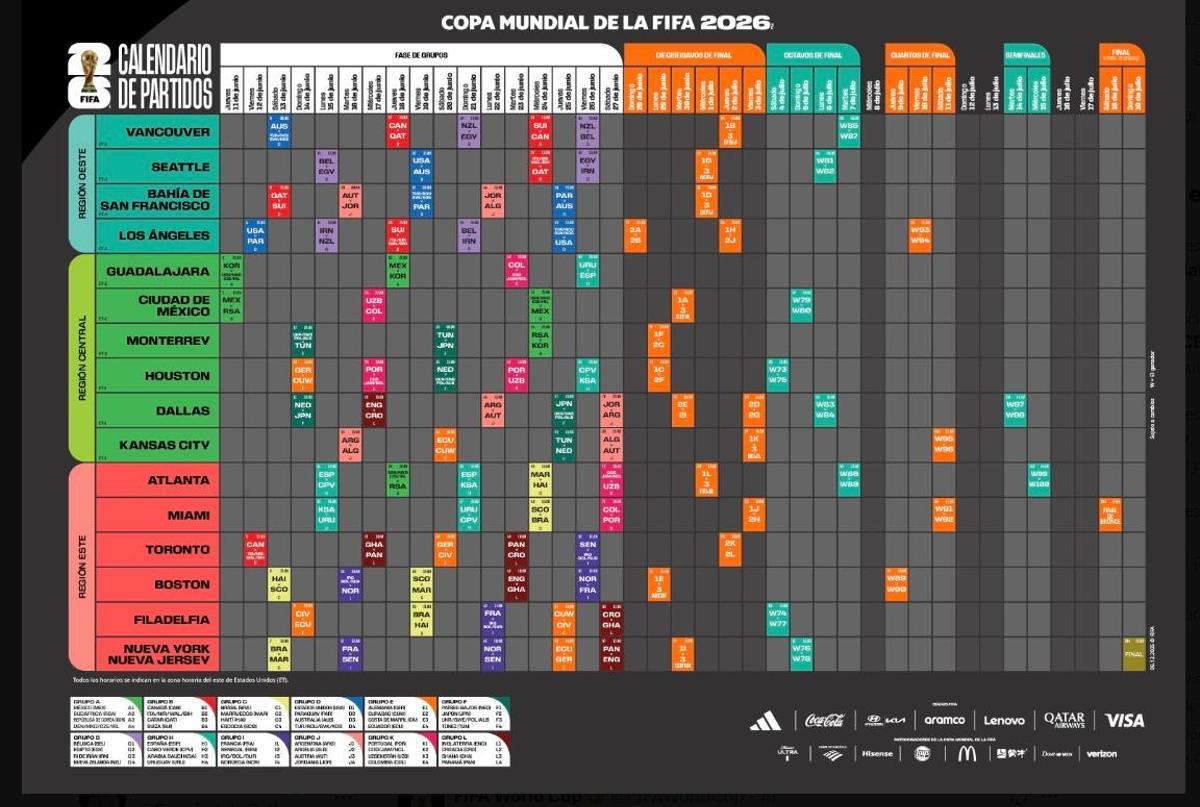Select the Fase de Grupos header tab
The image size is (1200, 807).
pyautogui.click(x=420, y=55)
